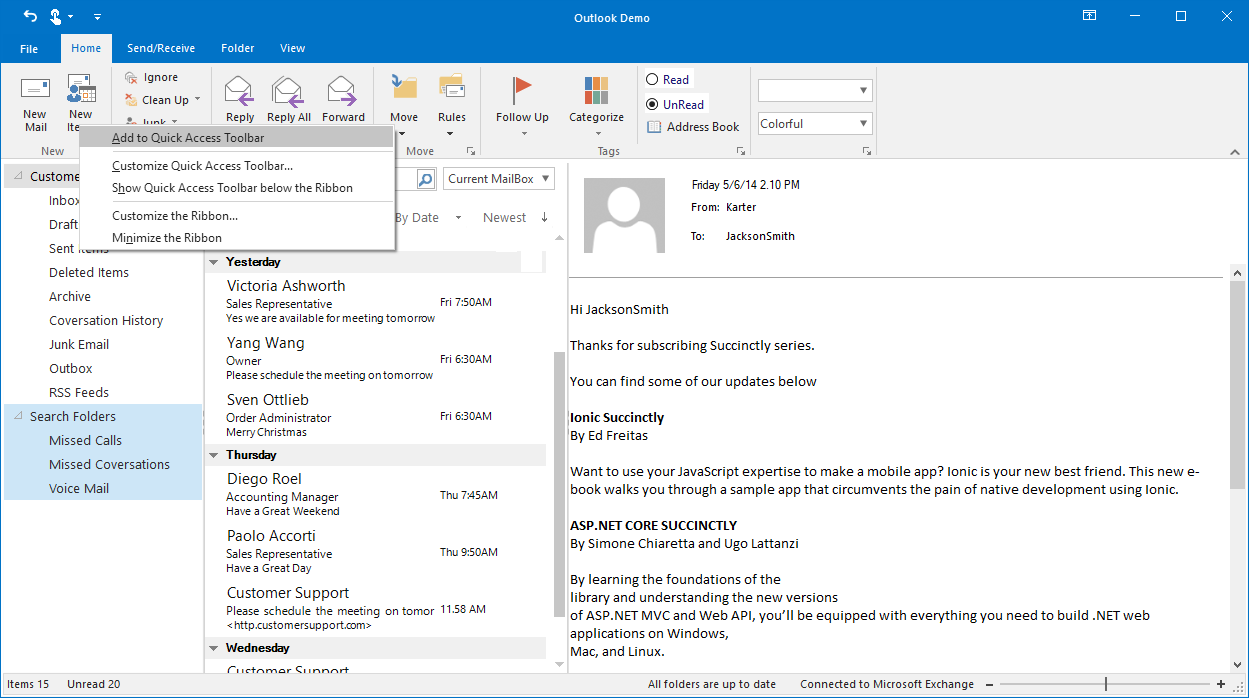This screenshot has width=1249, height=698.
Task: Open the Colorful theme dropdown
Action: 814,123
